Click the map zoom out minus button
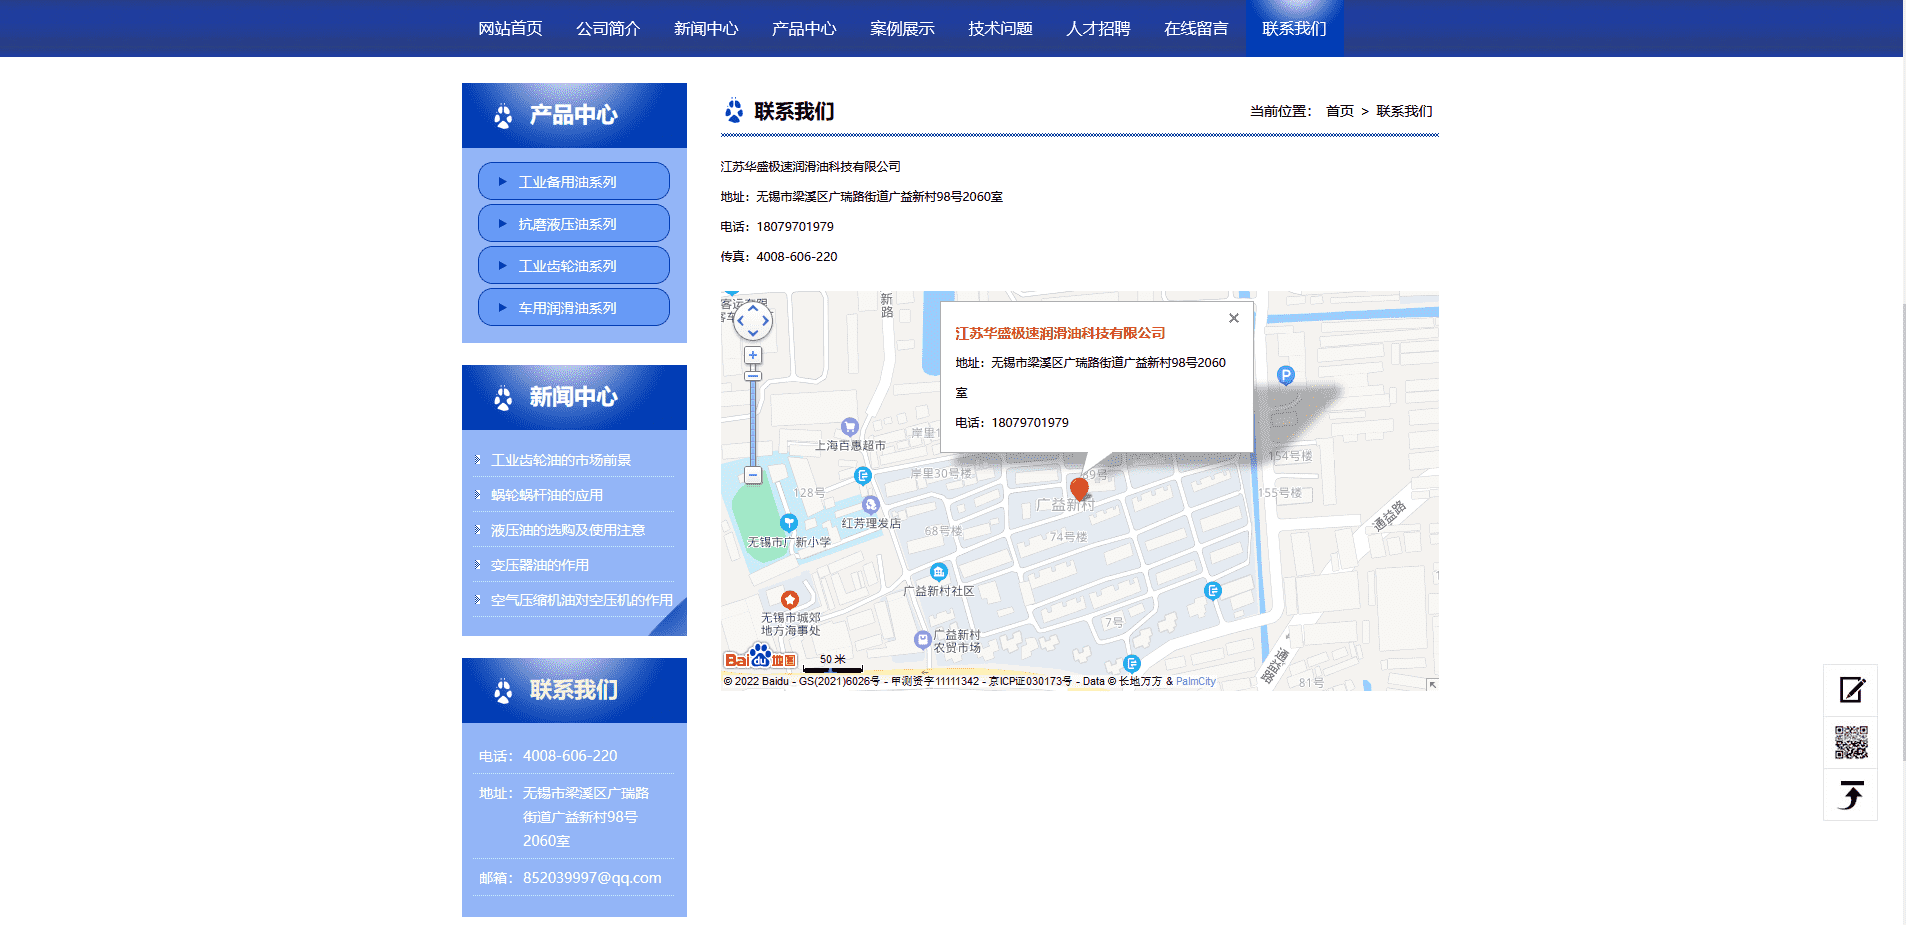 click(753, 476)
